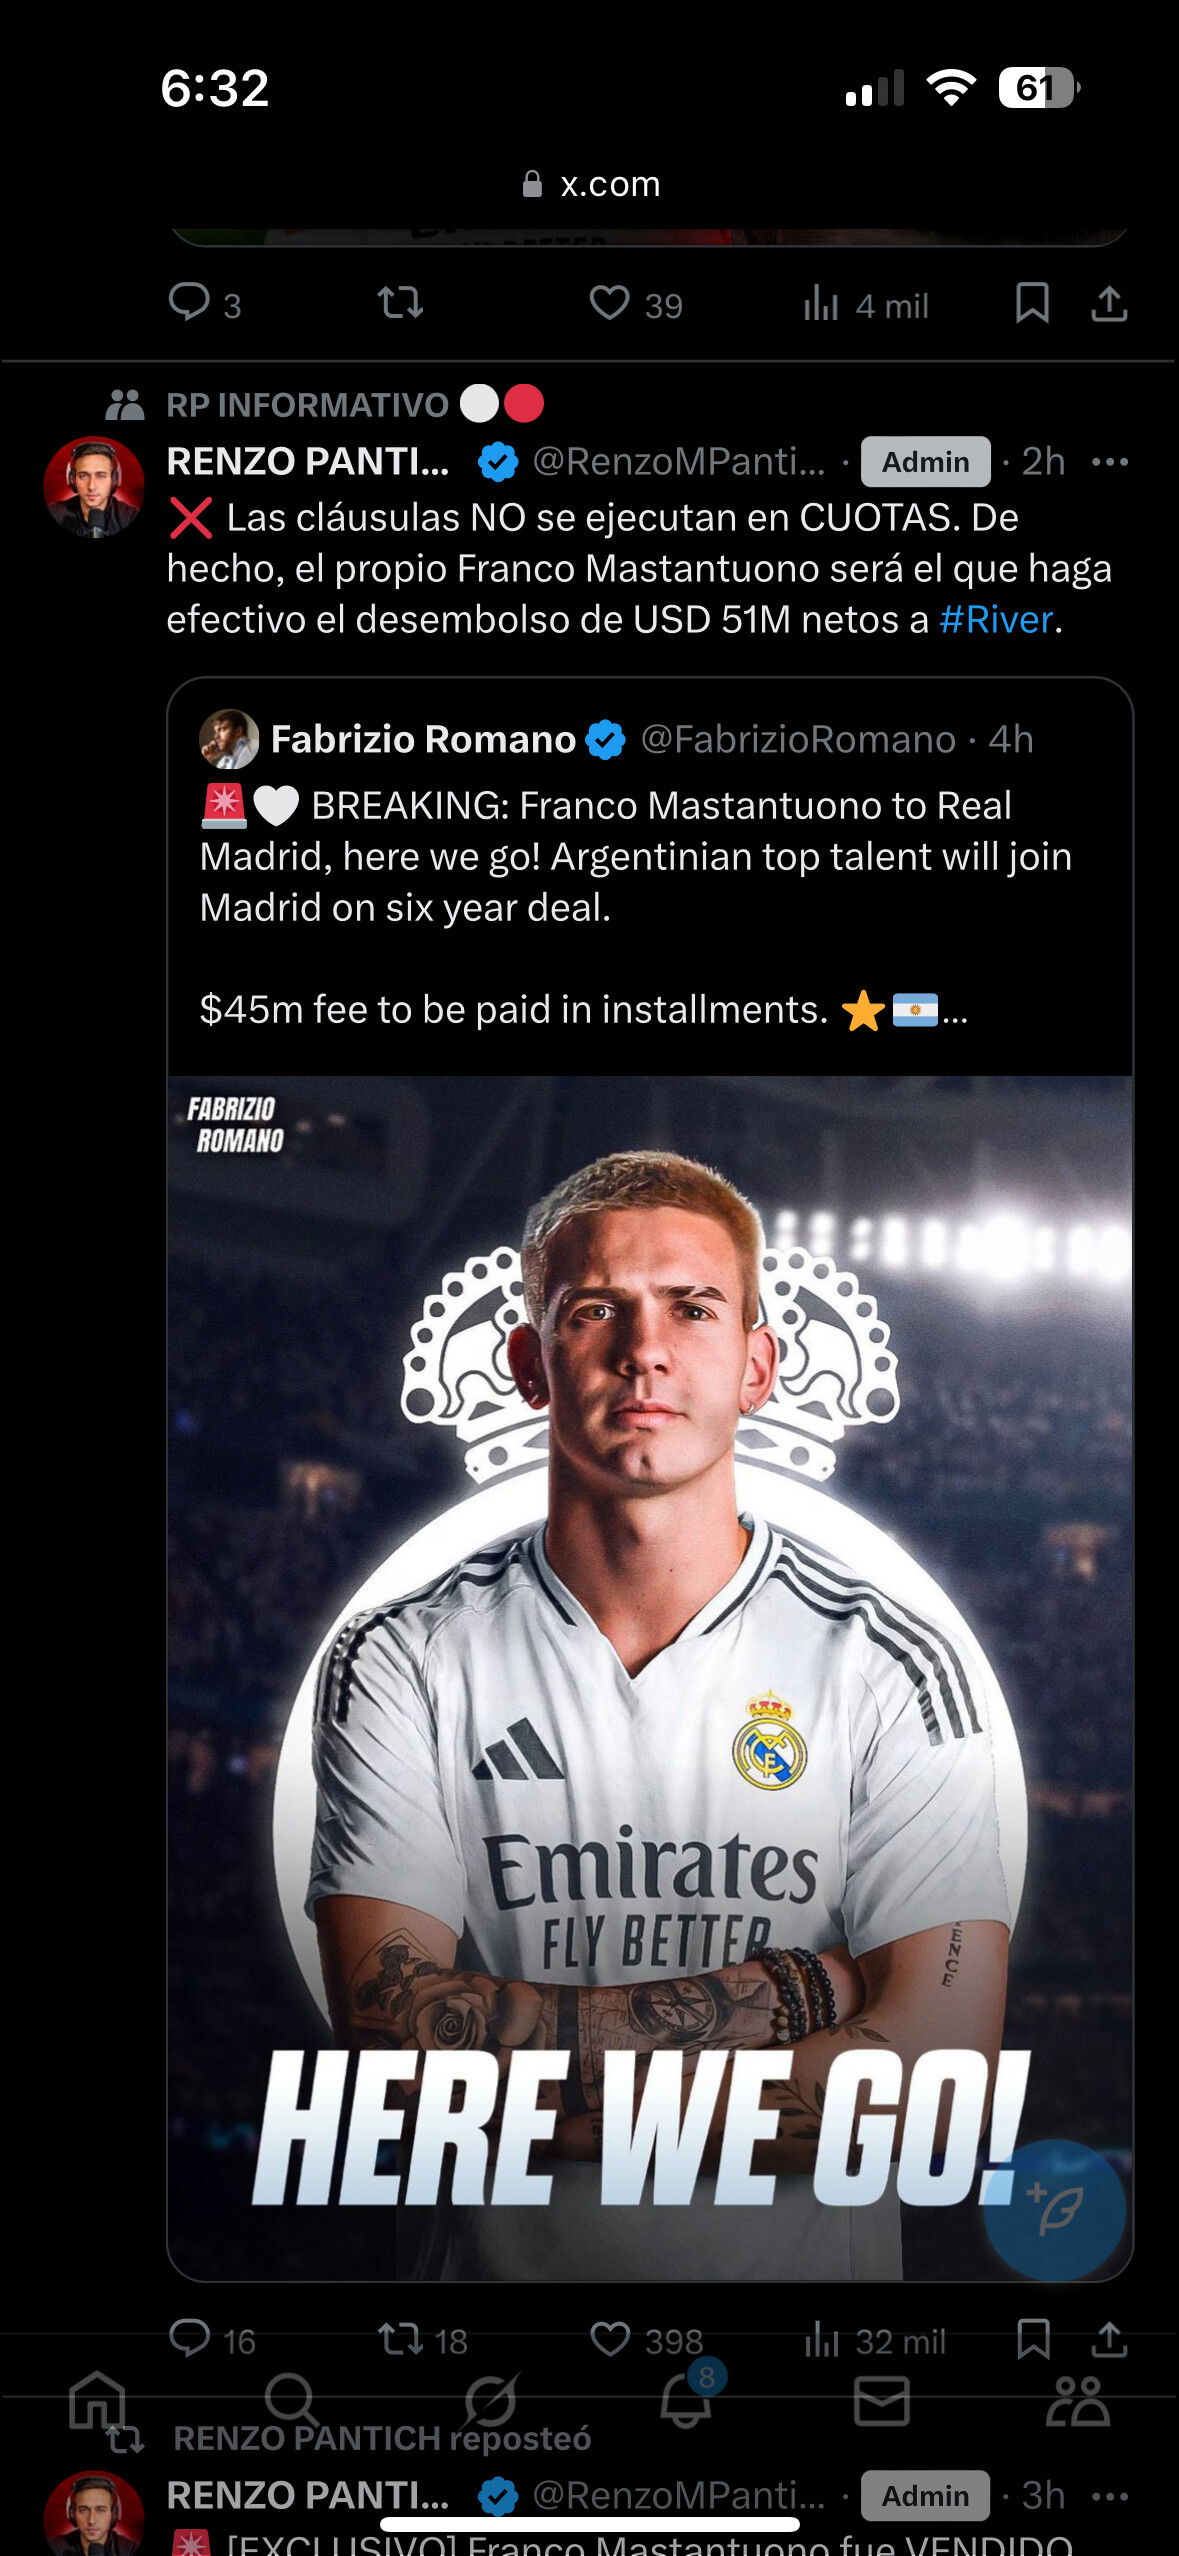The image size is (1179, 2556).
Task: Bookmark the Mastantuono cláusulas post
Action: (1032, 2340)
